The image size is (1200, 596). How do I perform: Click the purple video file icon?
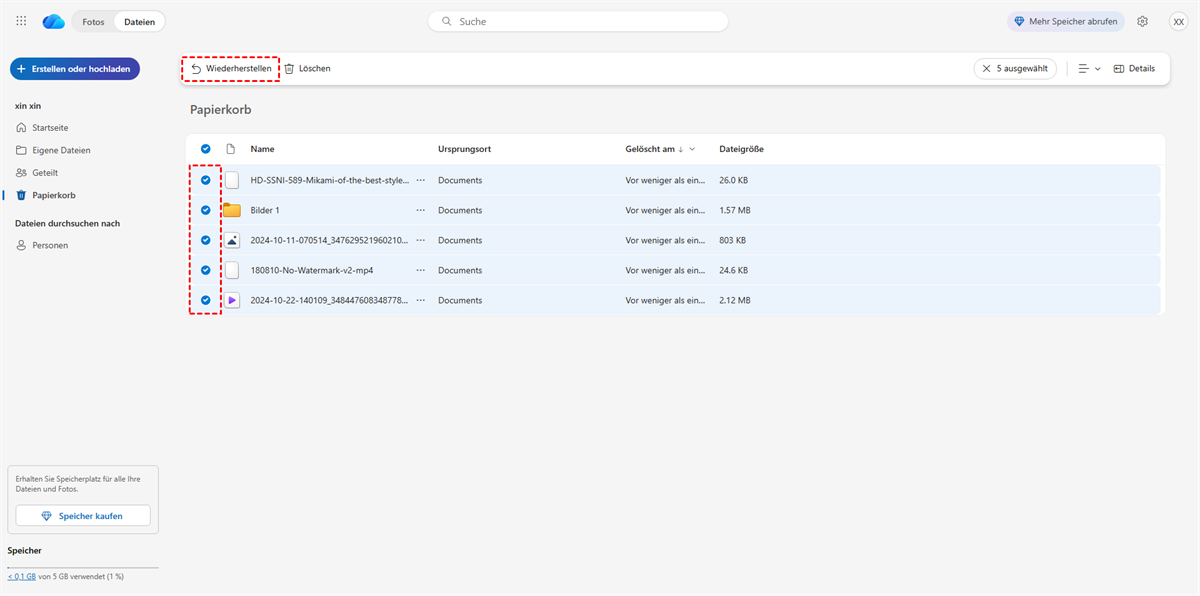click(x=232, y=300)
